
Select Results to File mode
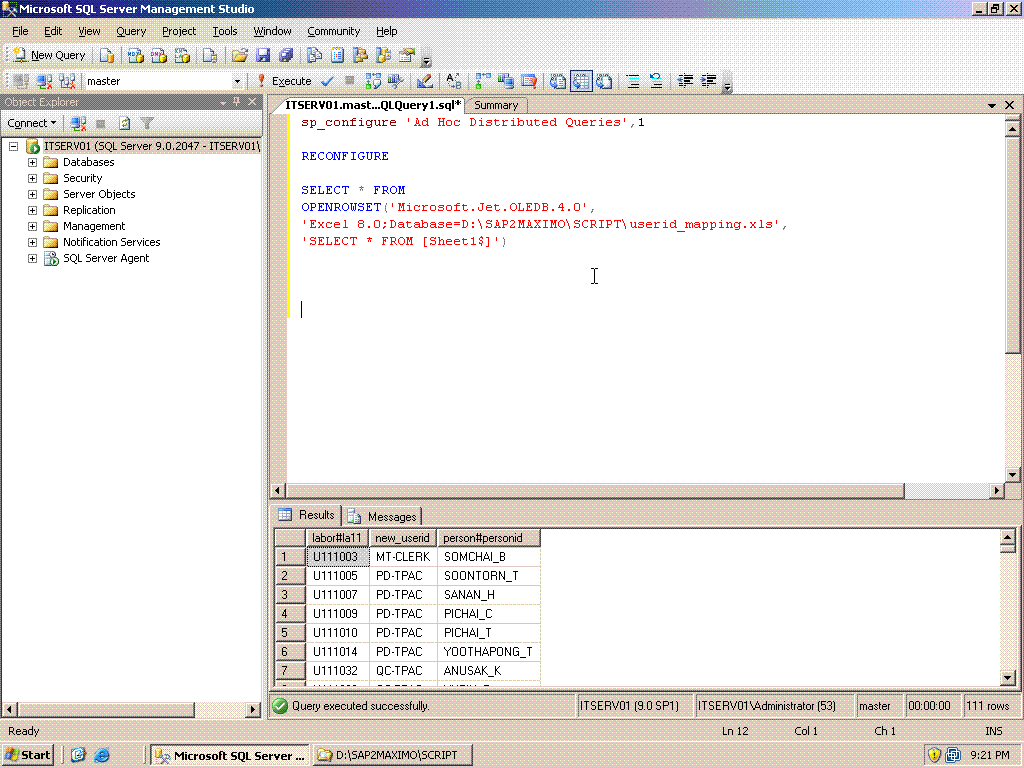[604, 81]
